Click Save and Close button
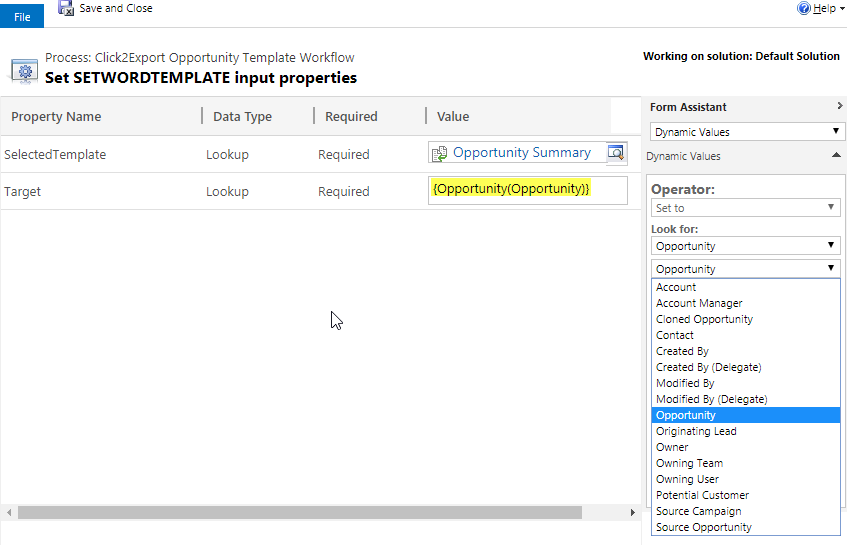847x545 pixels. coord(106,8)
